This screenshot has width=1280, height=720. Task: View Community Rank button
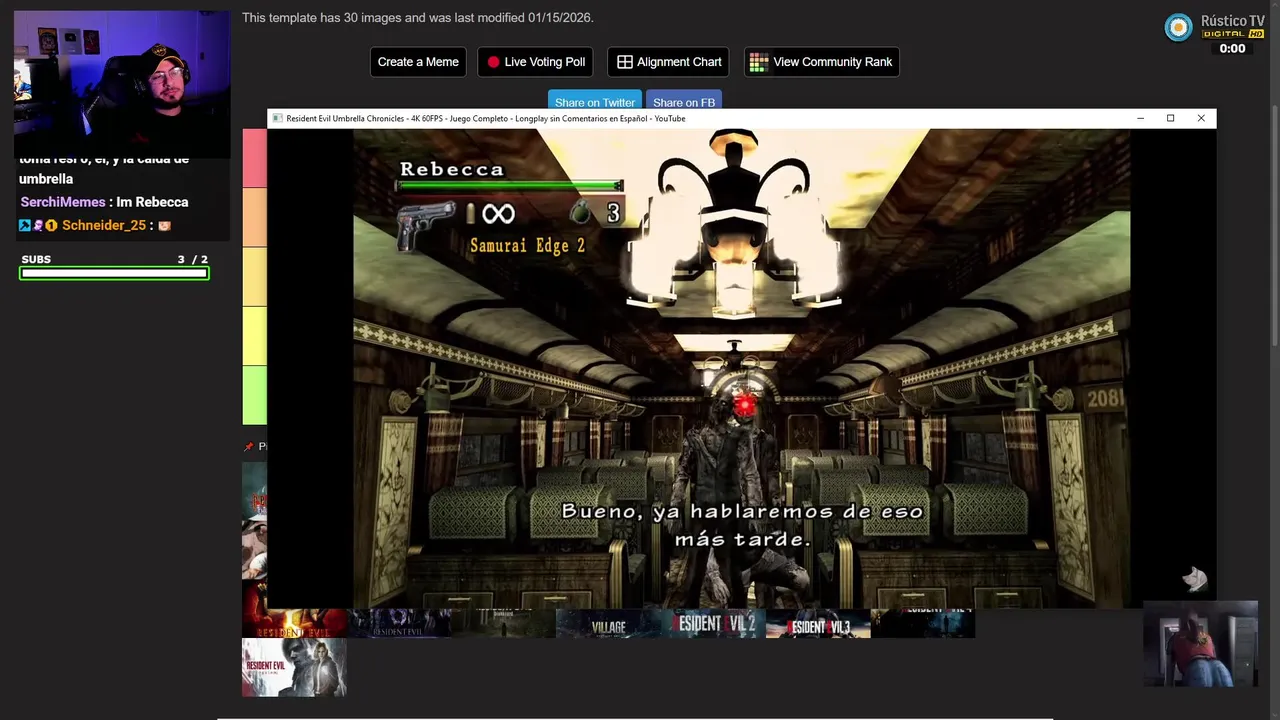pyautogui.click(x=821, y=62)
